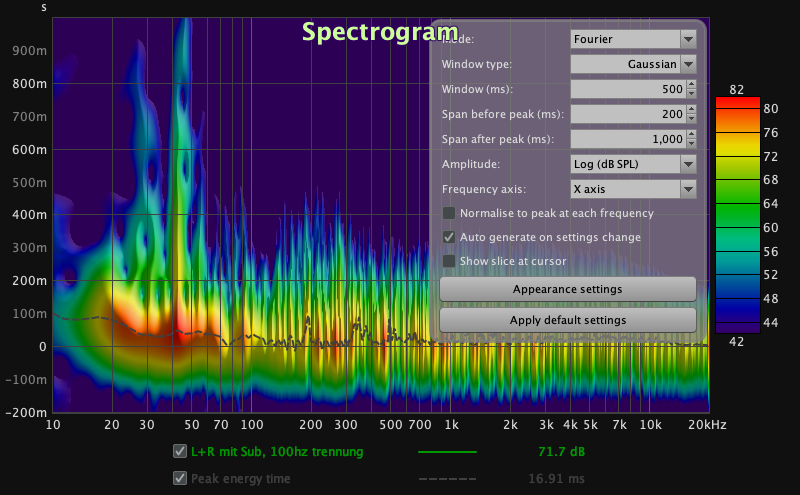Click the Appearance settings button

point(567,289)
